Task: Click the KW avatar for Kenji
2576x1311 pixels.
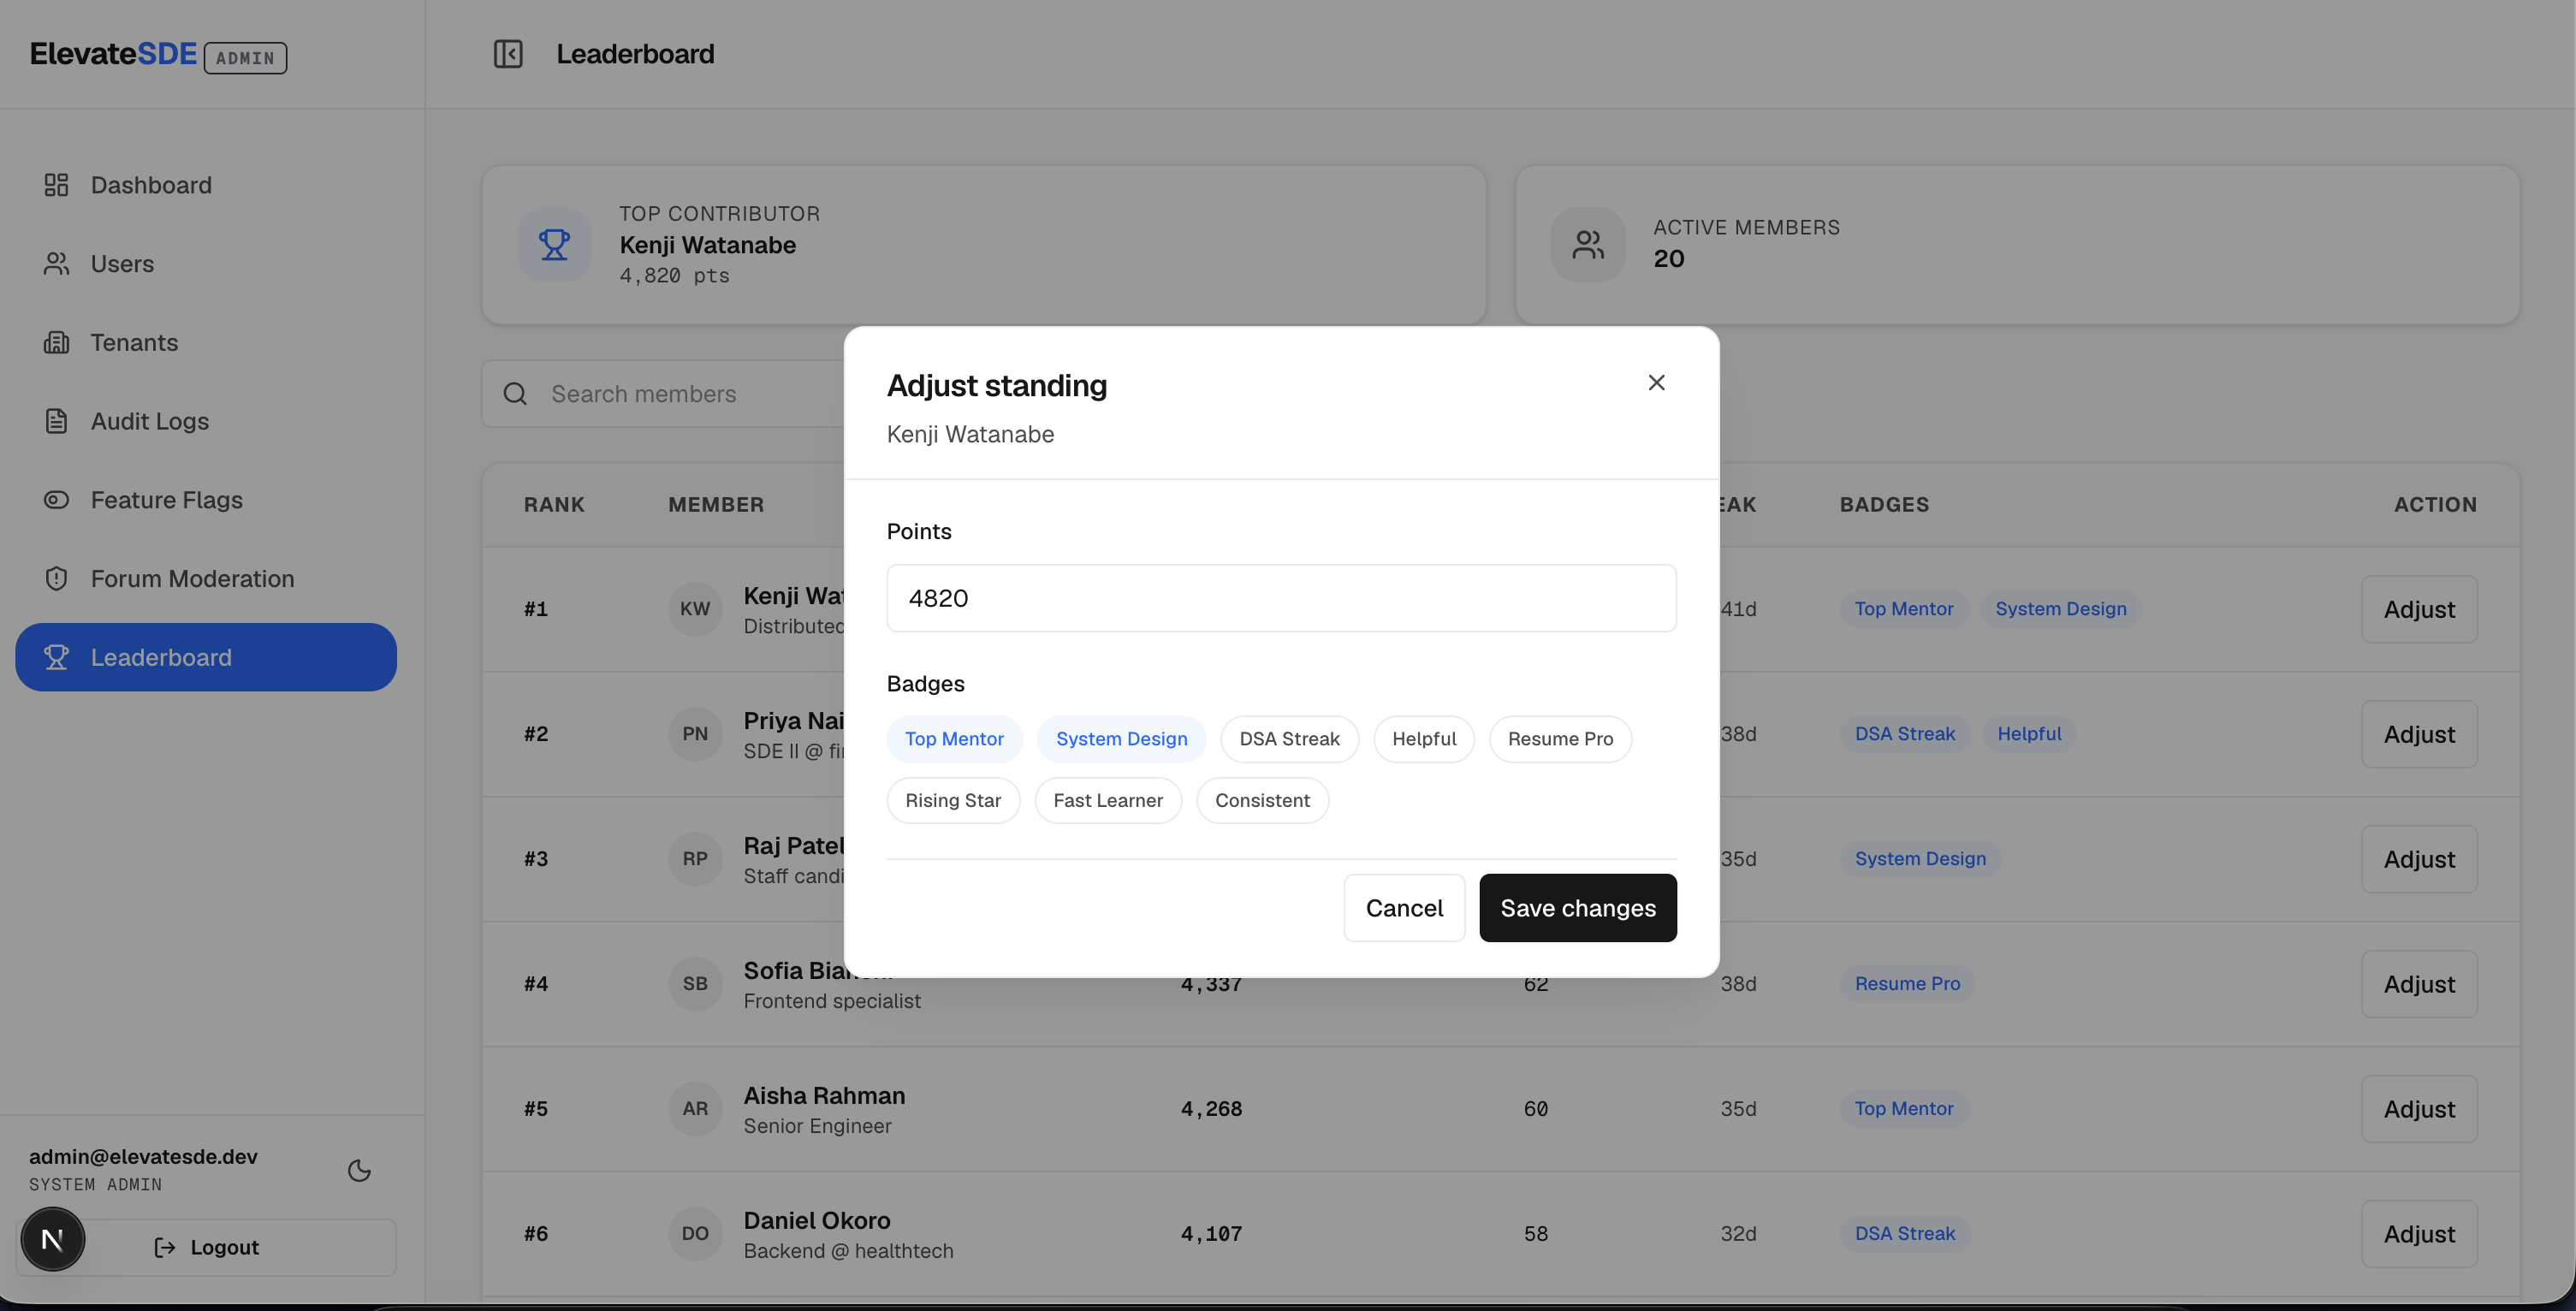Action: tap(695, 609)
